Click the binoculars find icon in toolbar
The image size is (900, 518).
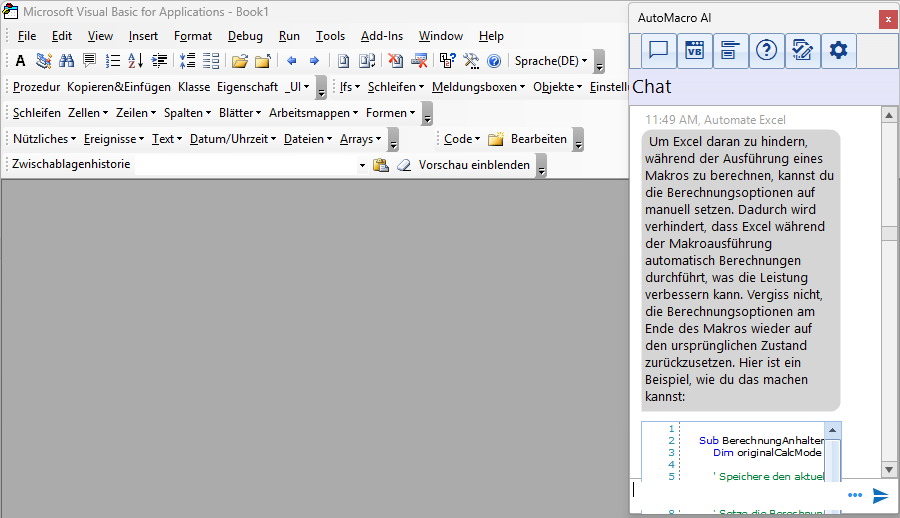click(67, 61)
